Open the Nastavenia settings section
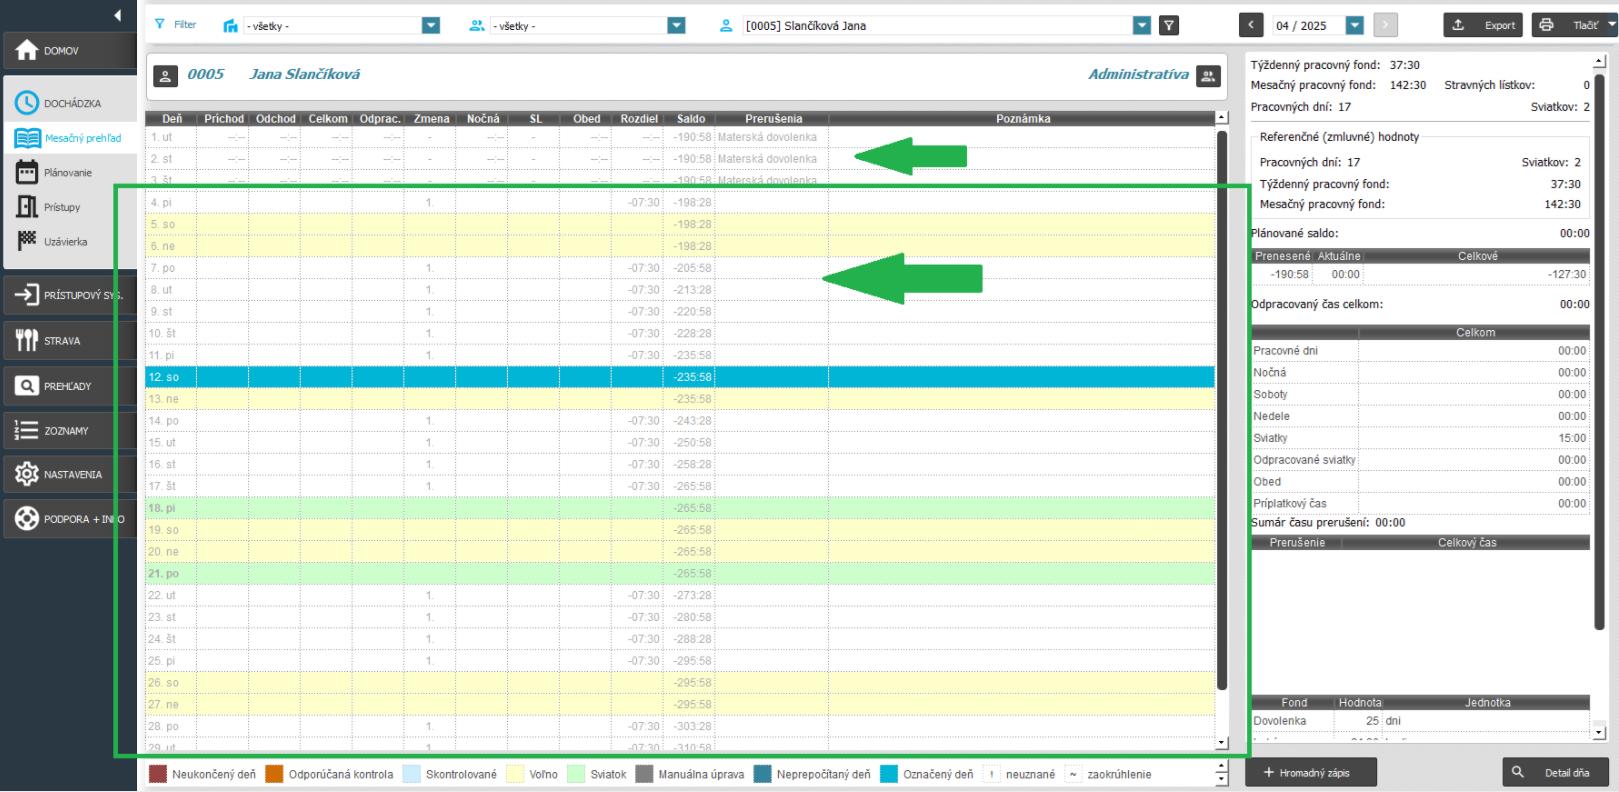Screen dimensions: 1619x792 (x=68, y=475)
